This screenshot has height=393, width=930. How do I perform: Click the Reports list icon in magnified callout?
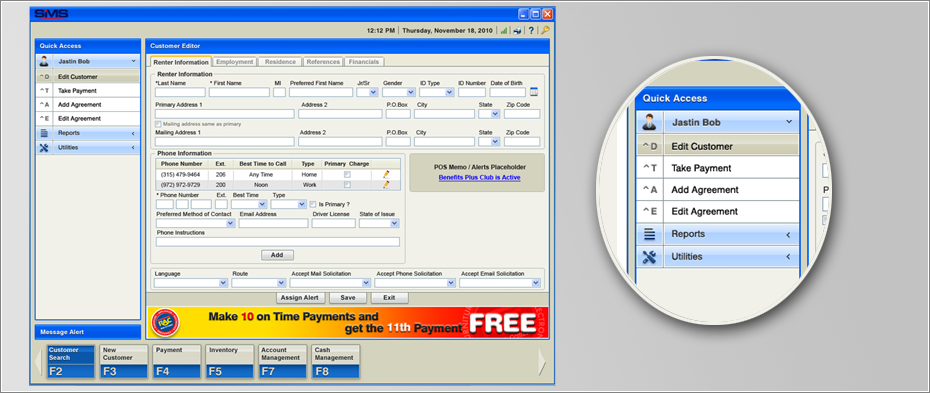649,234
